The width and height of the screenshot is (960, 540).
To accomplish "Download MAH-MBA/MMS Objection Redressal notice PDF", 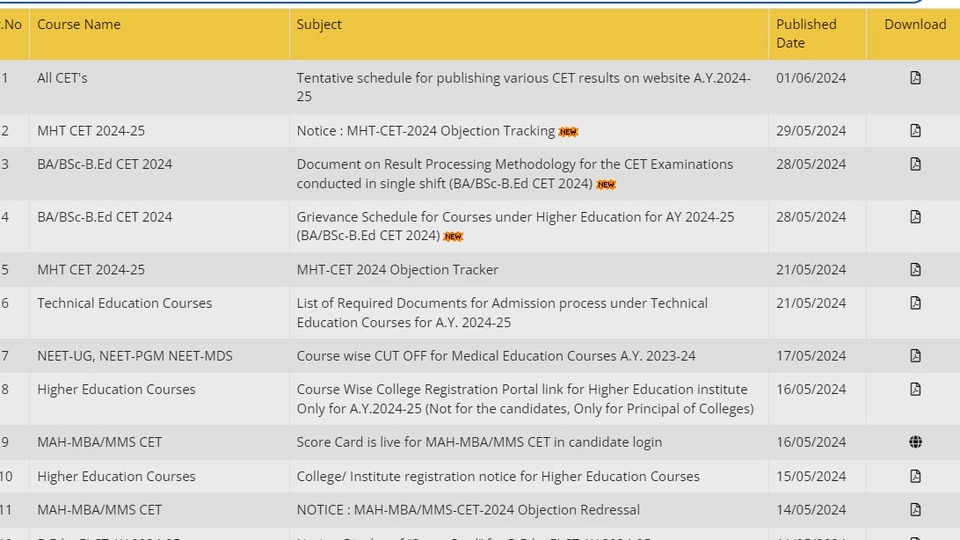I will (x=915, y=509).
